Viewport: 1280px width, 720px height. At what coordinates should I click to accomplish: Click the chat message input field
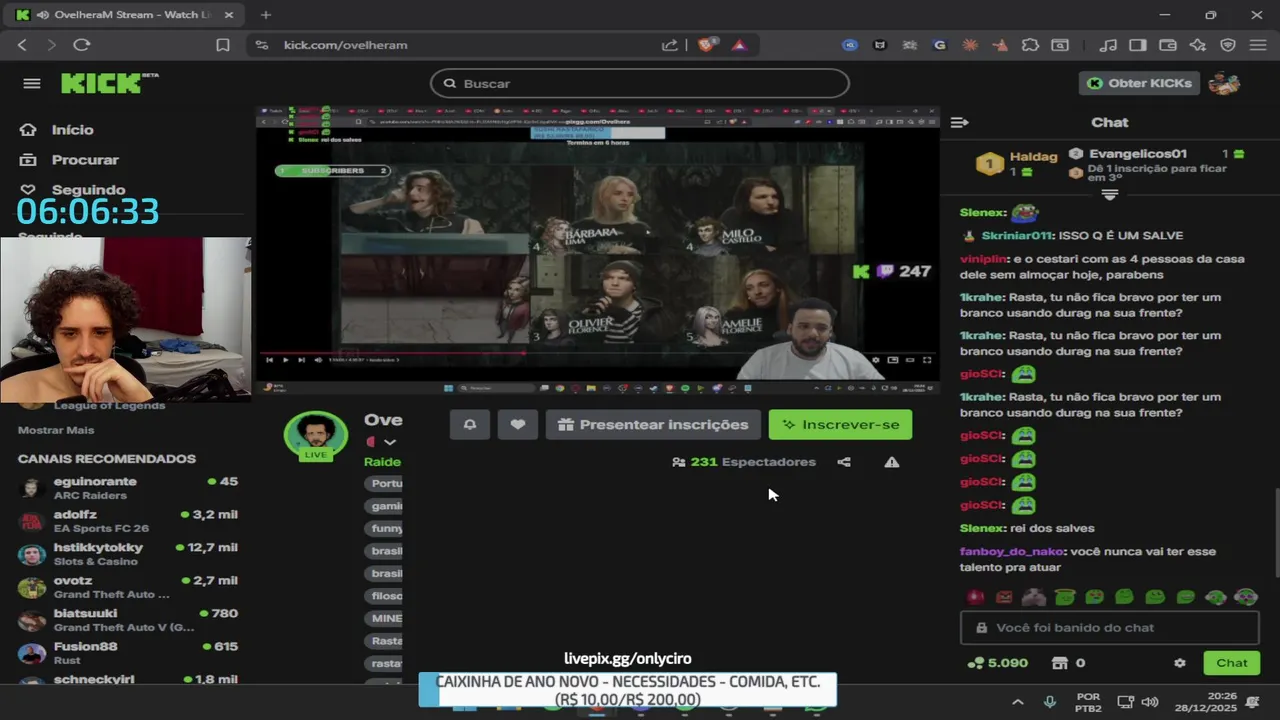(x=1109, y=628)
